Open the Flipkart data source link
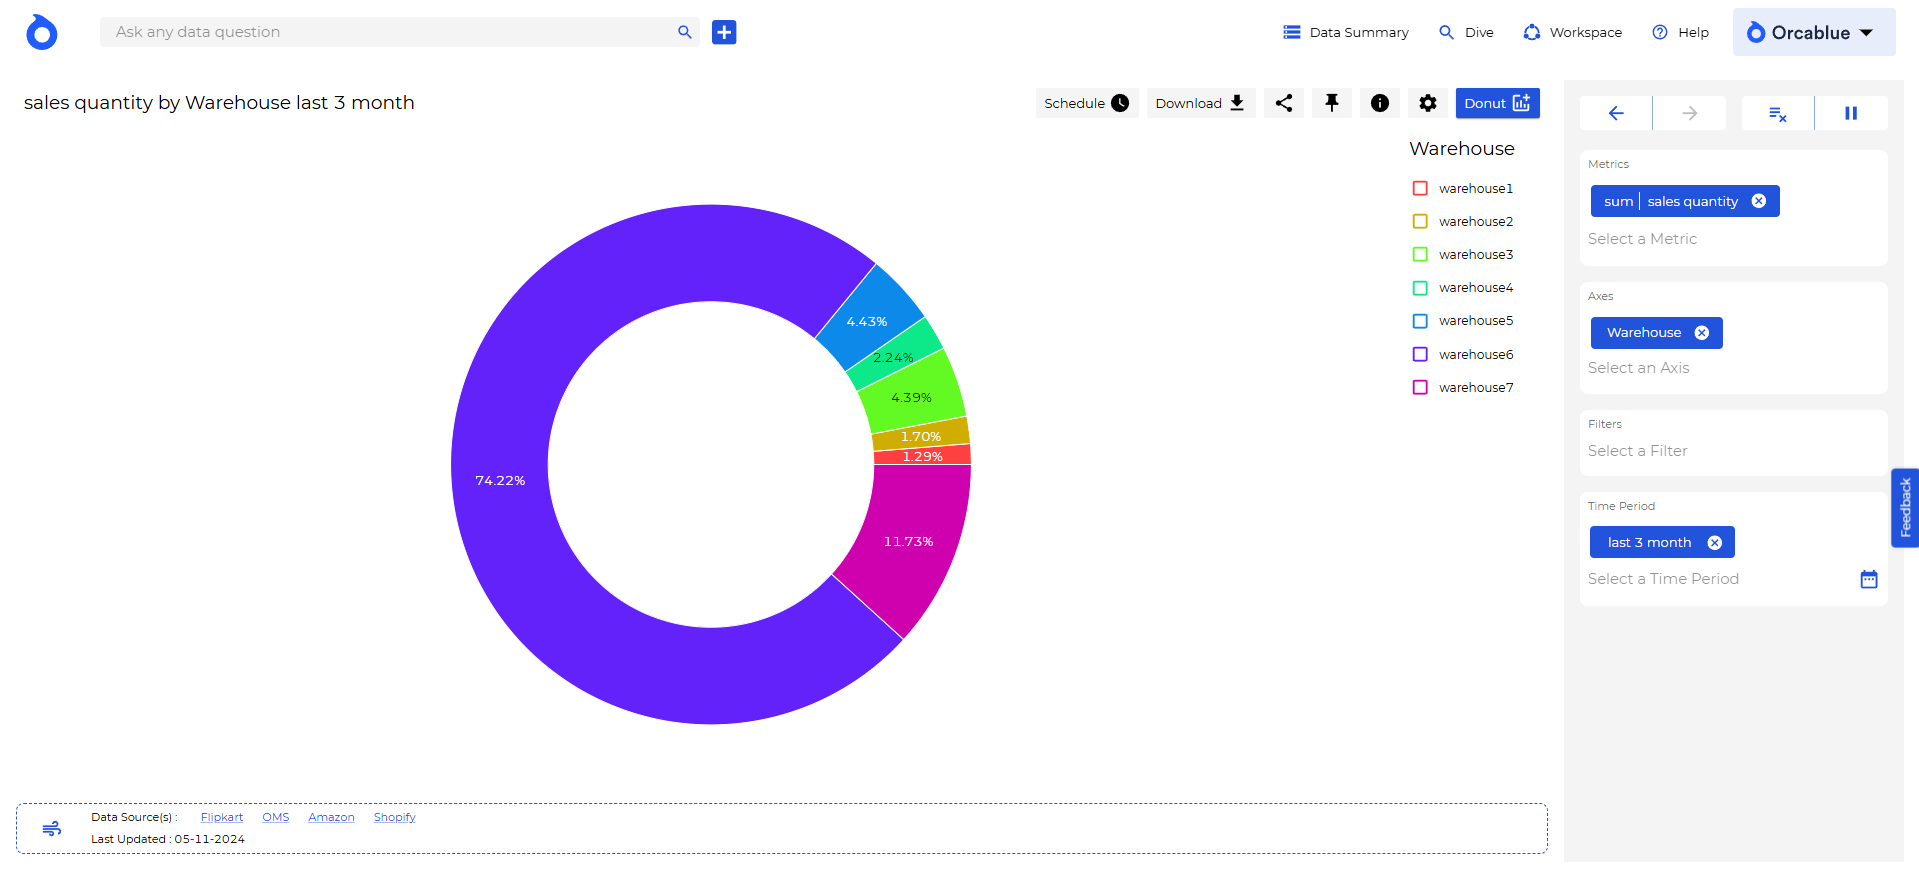 tap(222, 817)
